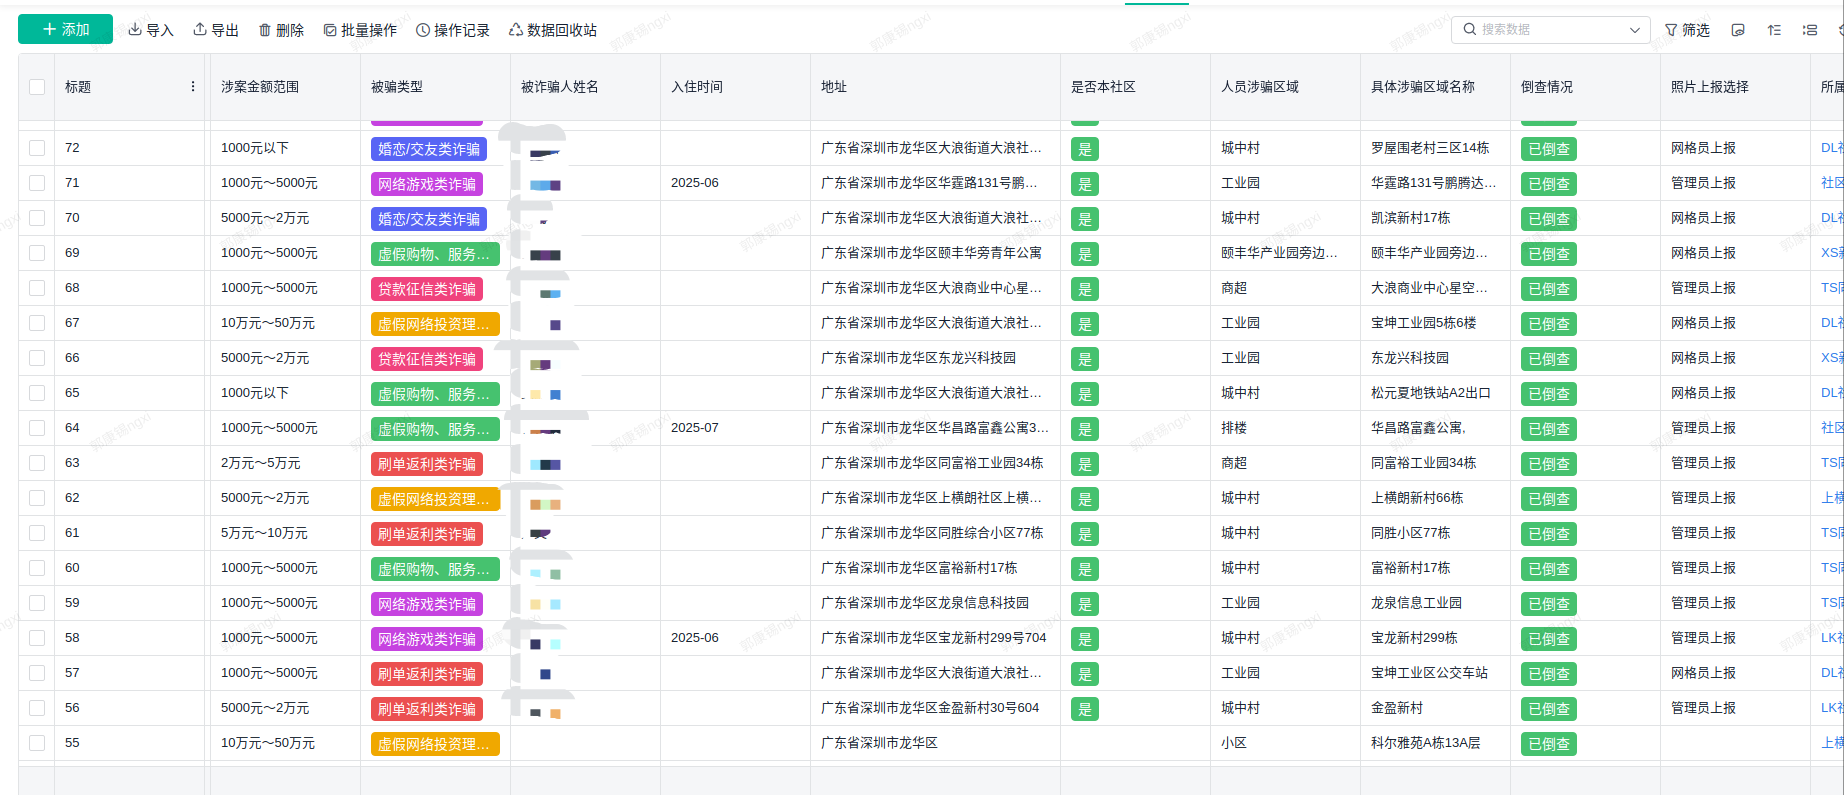1844x795 pixels.
Task: Click 松元夏地铁站A2出口 cell
Action: [x=1431, y=393]
